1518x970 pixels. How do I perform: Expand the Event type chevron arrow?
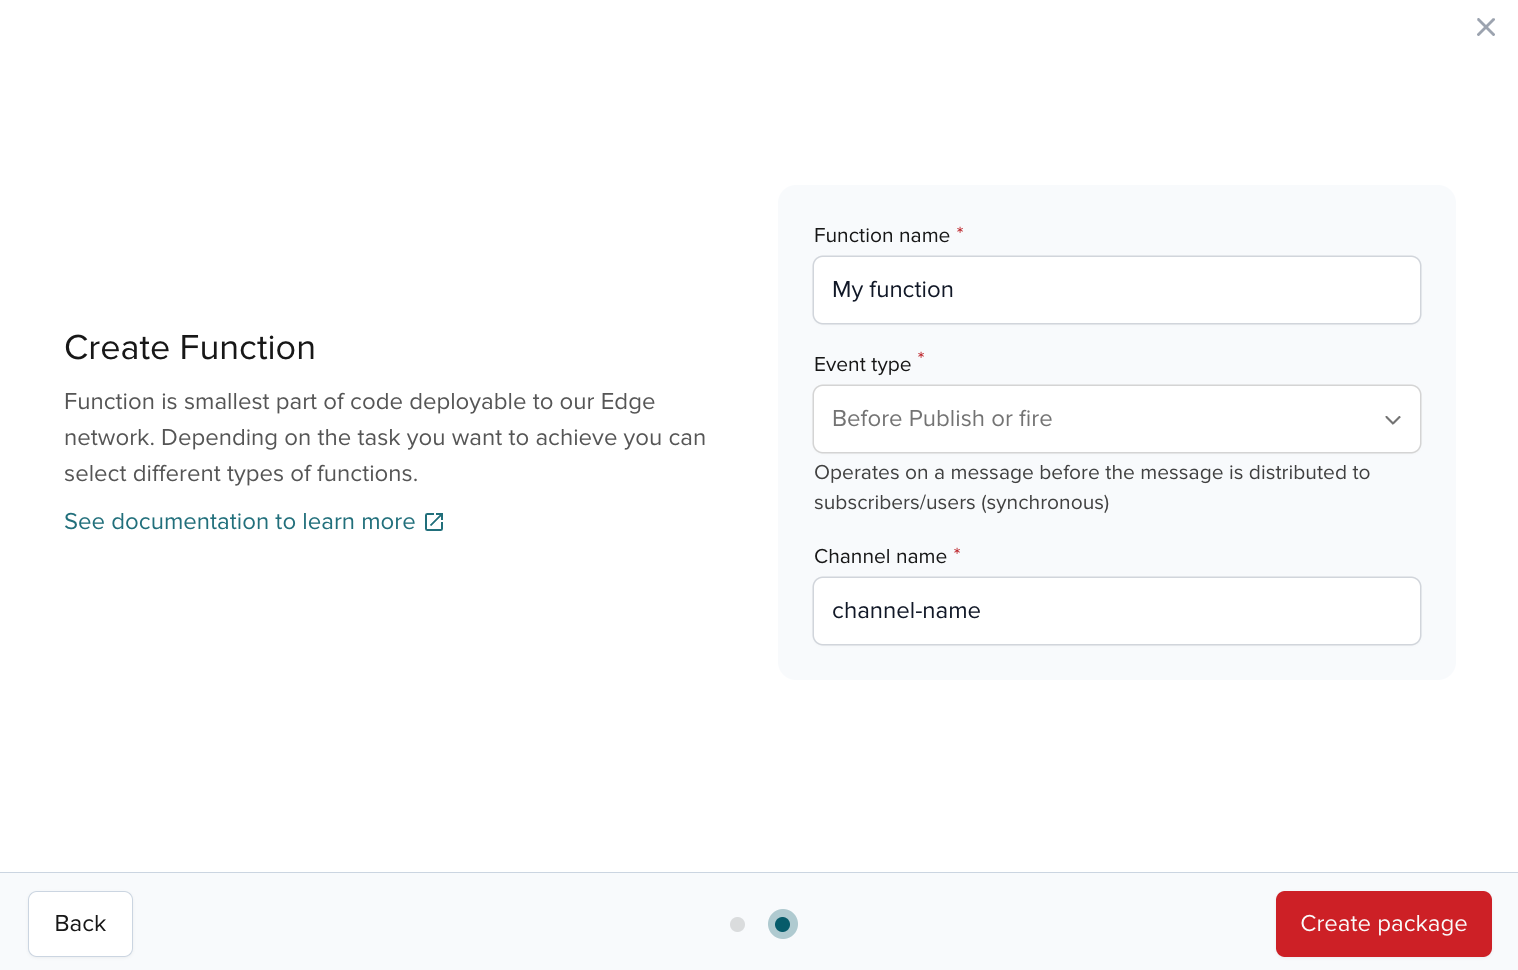[x=1392, y=420]
